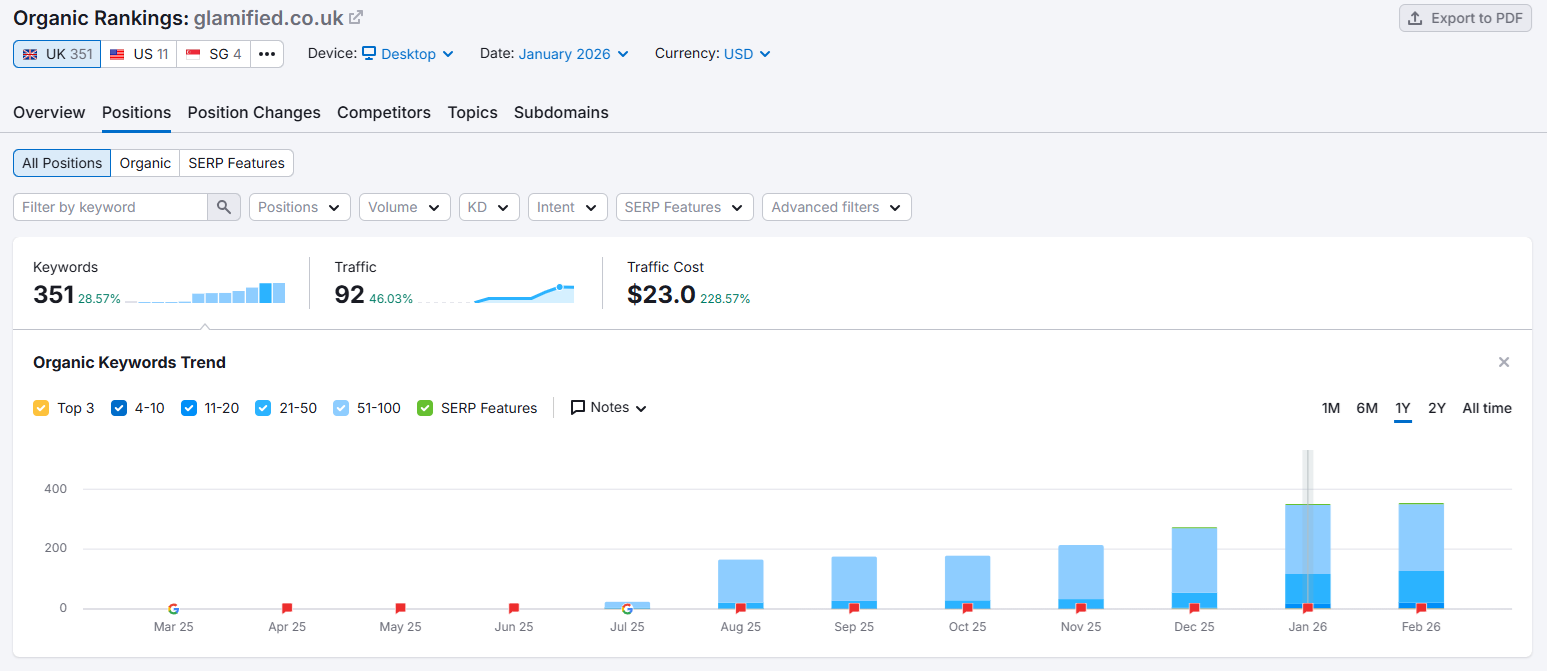Set chart range to 2Y
Image resolution: width=1547 pixels, height=671 pixels.
pyautogui.click(x=1437, y=408)
